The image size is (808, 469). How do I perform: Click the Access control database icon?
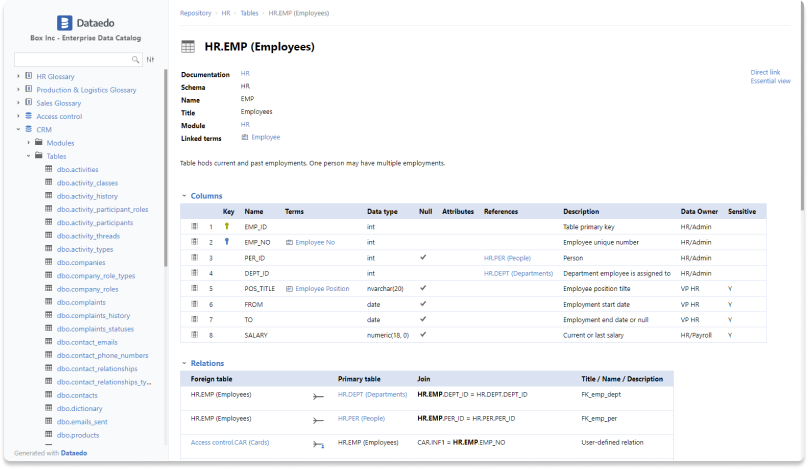click(28, 116)
